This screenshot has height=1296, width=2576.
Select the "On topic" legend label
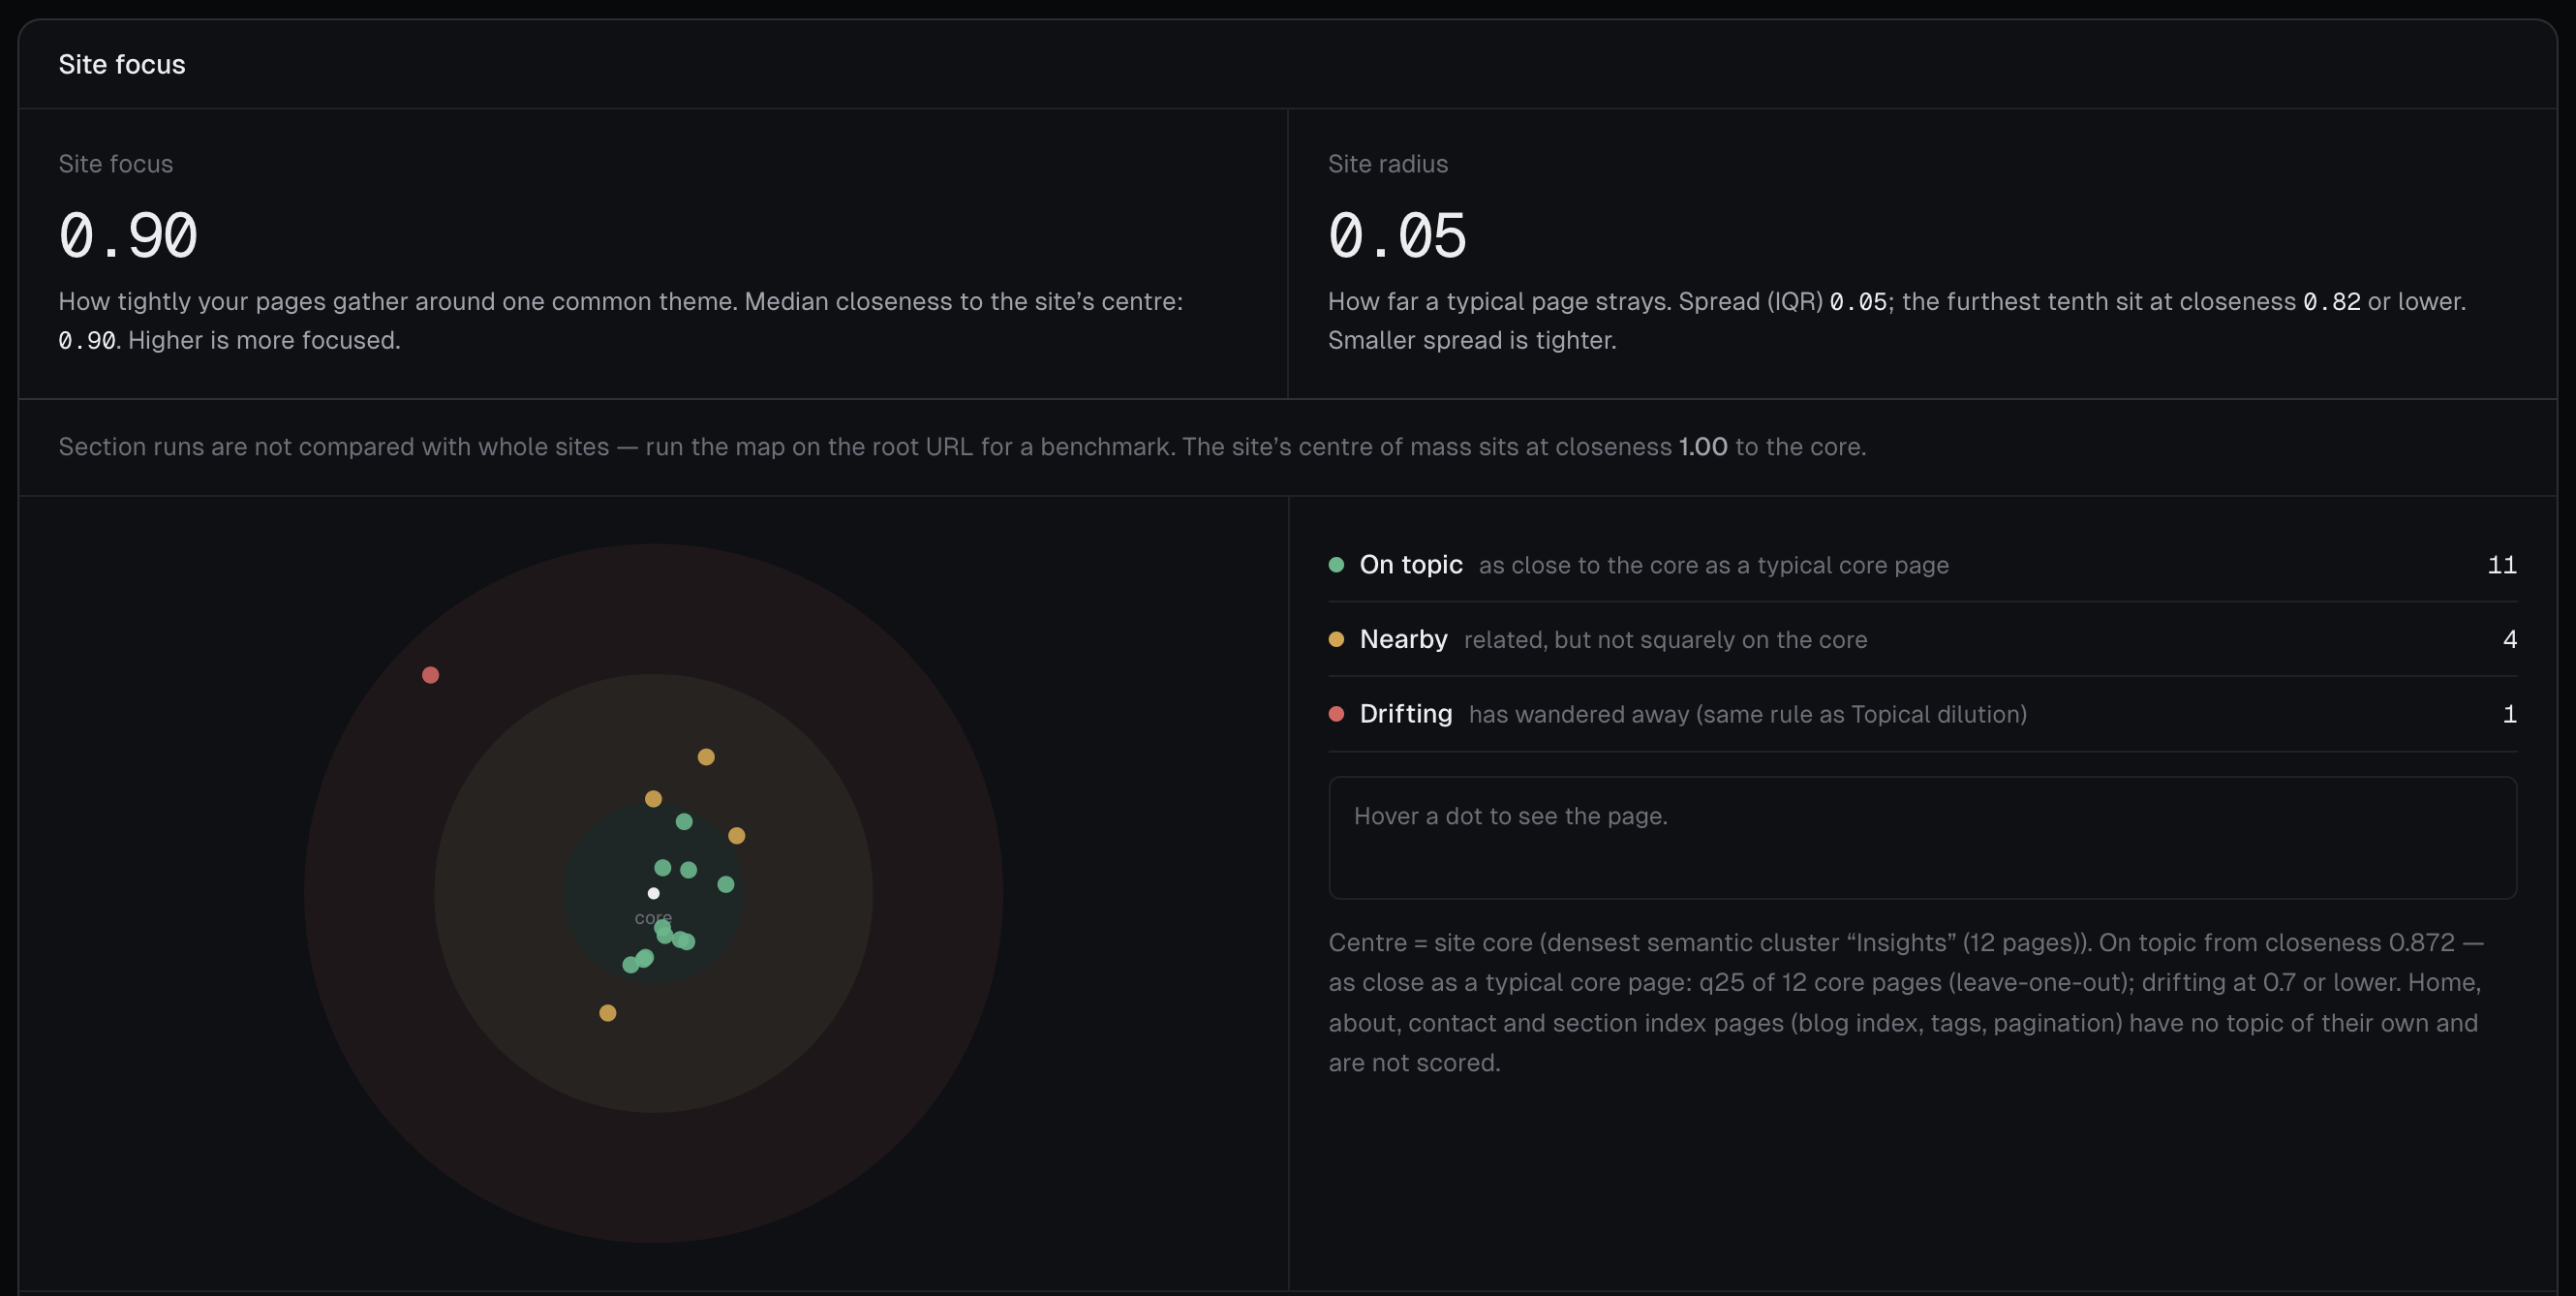(1411, 565)
